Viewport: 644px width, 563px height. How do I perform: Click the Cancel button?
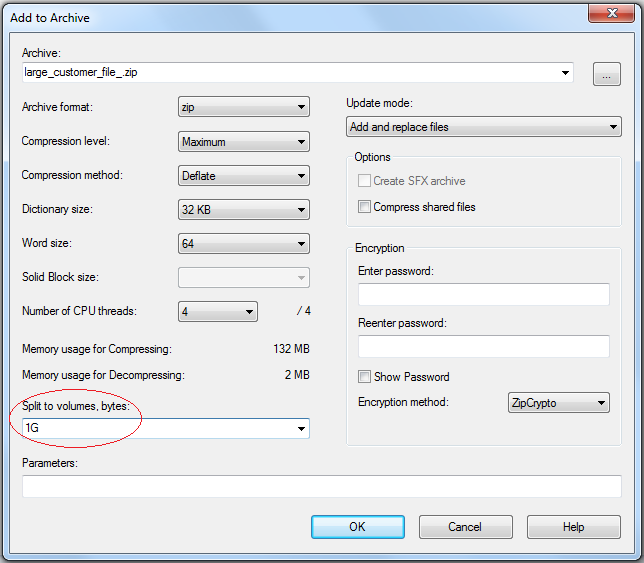pyautogui.click(x=465, y=527)
